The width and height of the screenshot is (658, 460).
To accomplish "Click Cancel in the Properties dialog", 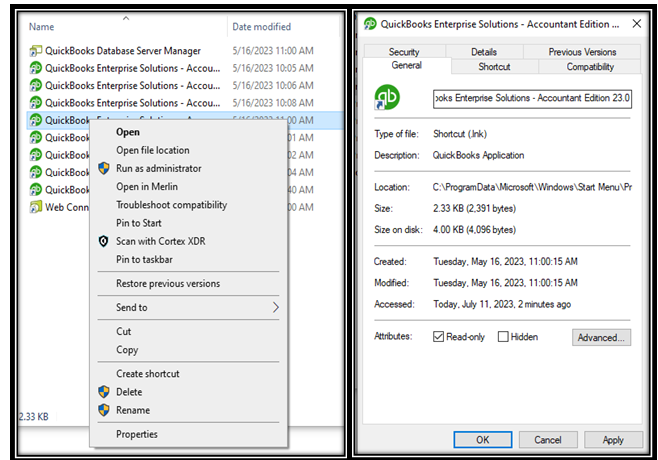I will click(x=548, y=440).
